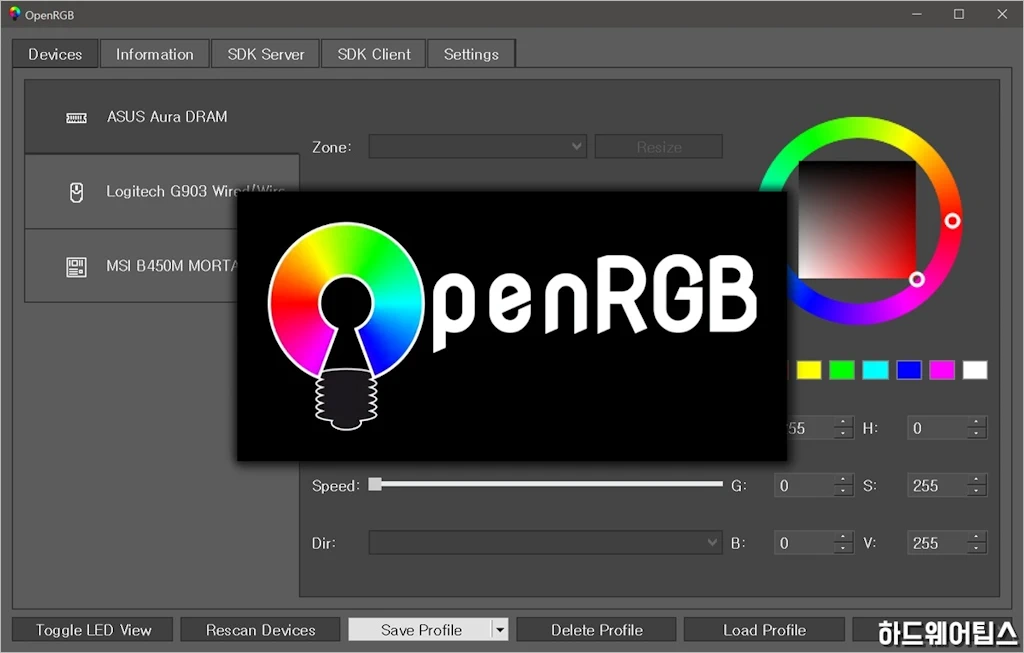Click the Save Profile button
Screen dimensions: 1024x653
(421, 630)
